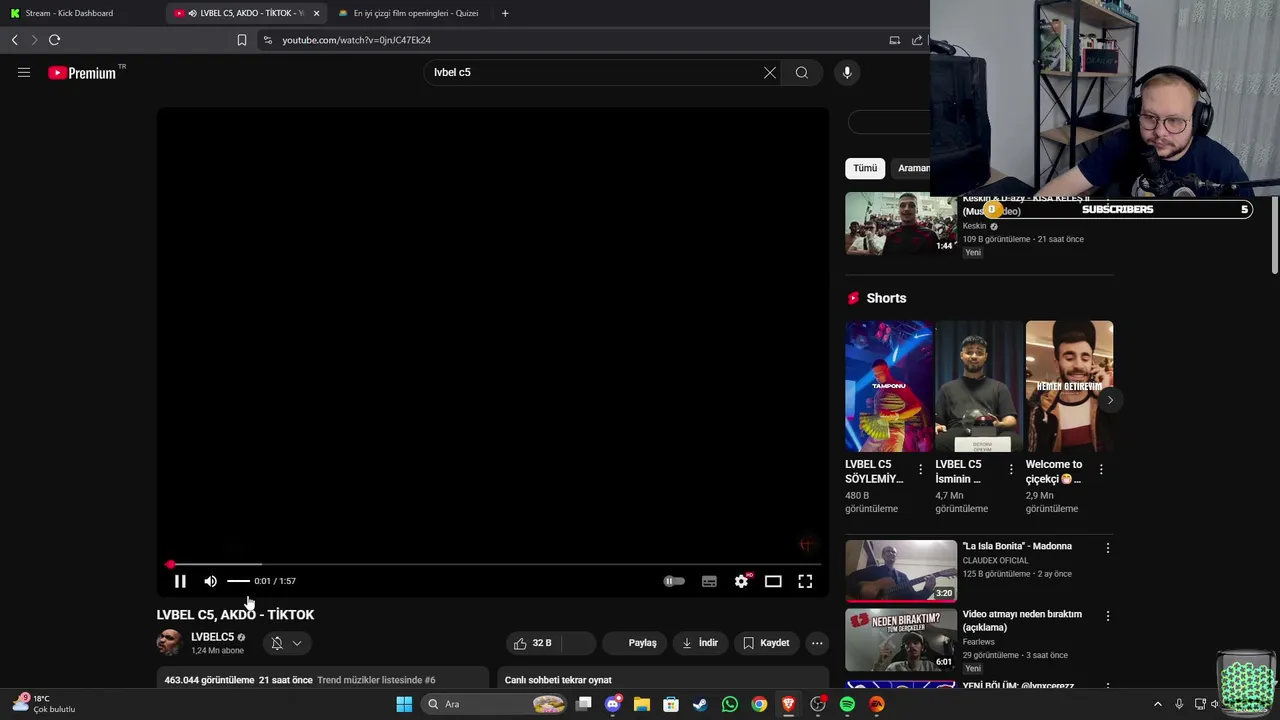Open the Welcome to çiçekçi short

[1069, 386]
